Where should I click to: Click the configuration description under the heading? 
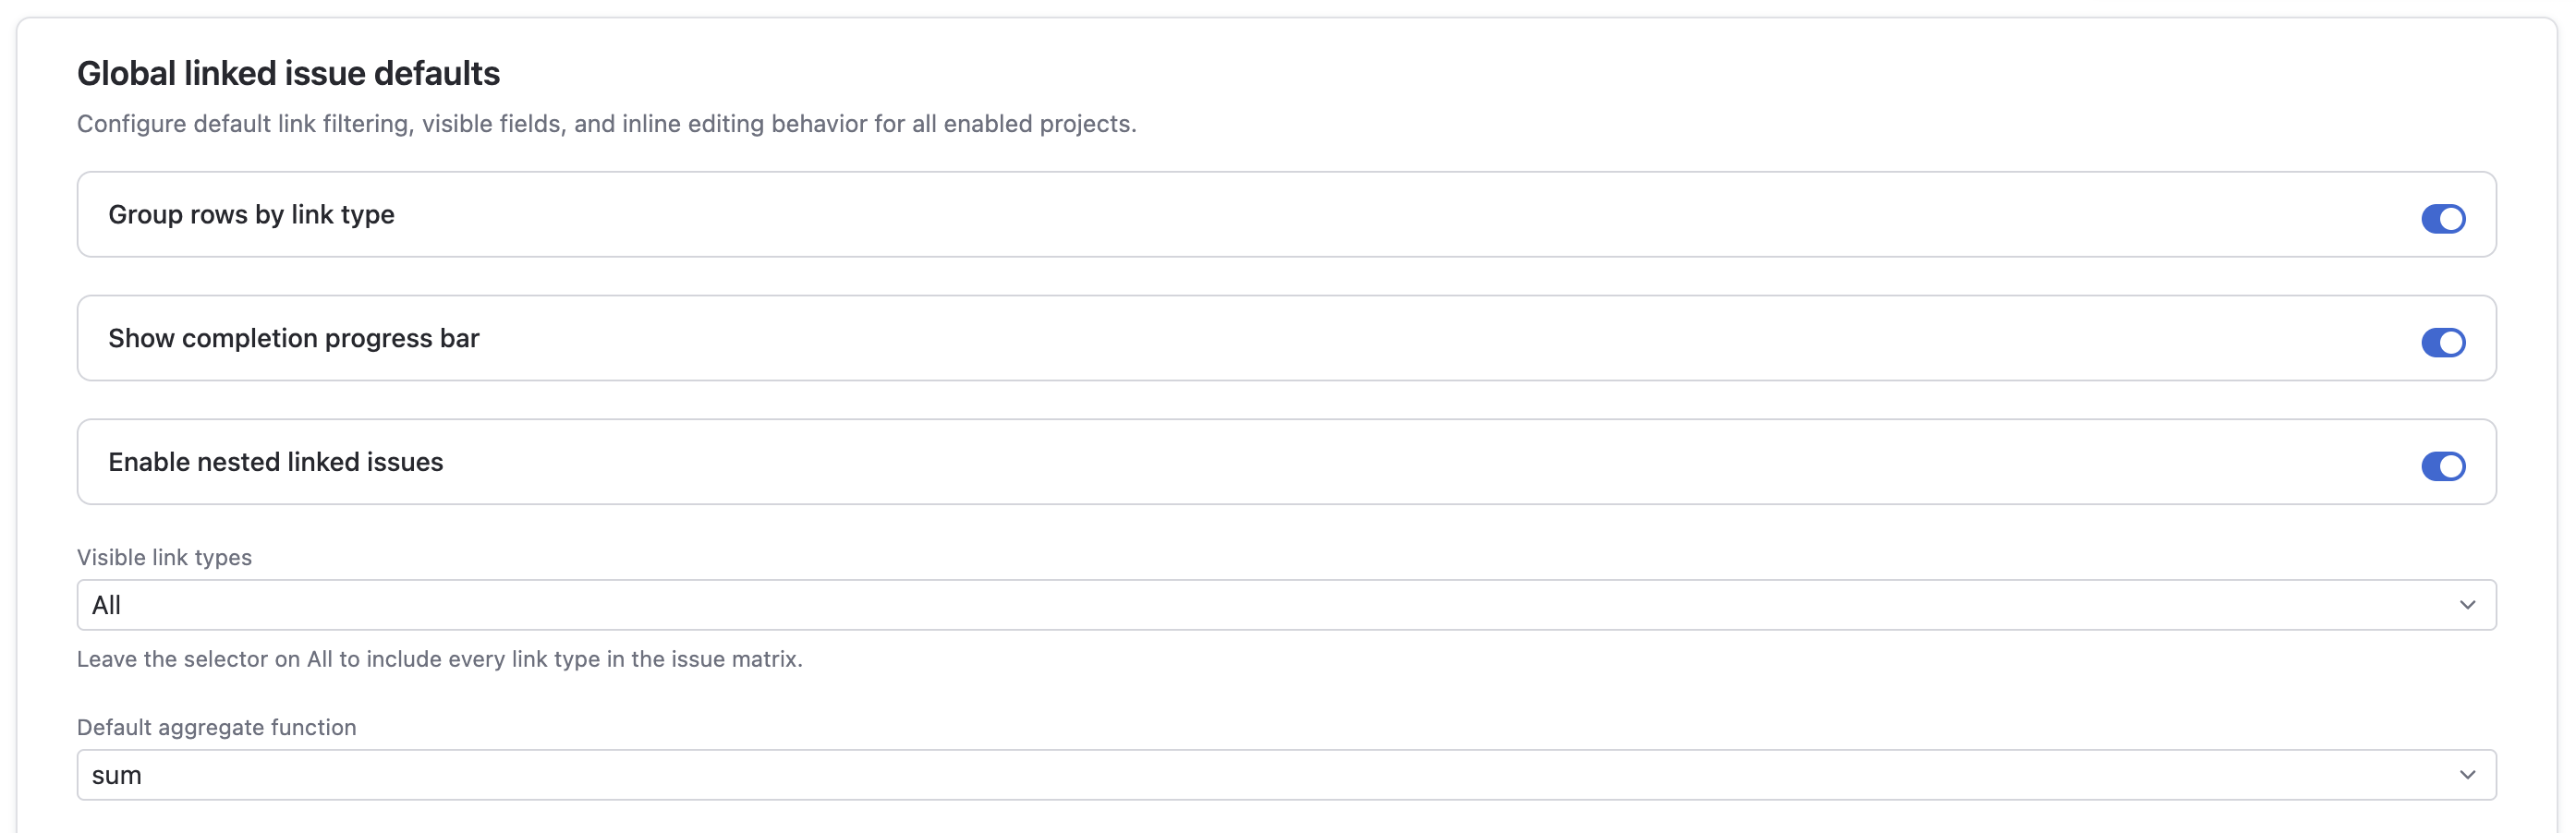(607, 123)
